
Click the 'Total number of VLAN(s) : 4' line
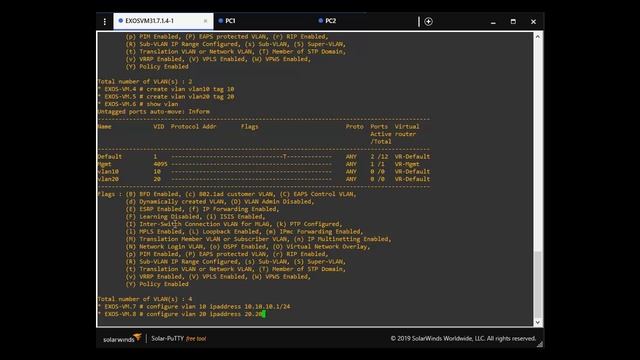pyautogui.click(x=145, y=299)
